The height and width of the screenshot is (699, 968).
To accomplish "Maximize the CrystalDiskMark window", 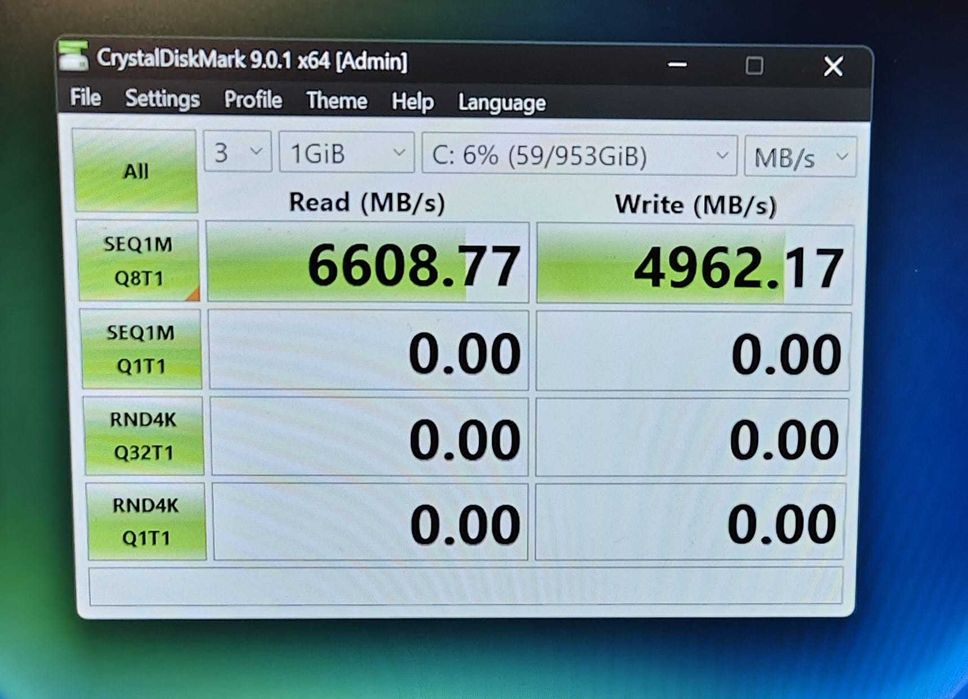I will point(754,65).
